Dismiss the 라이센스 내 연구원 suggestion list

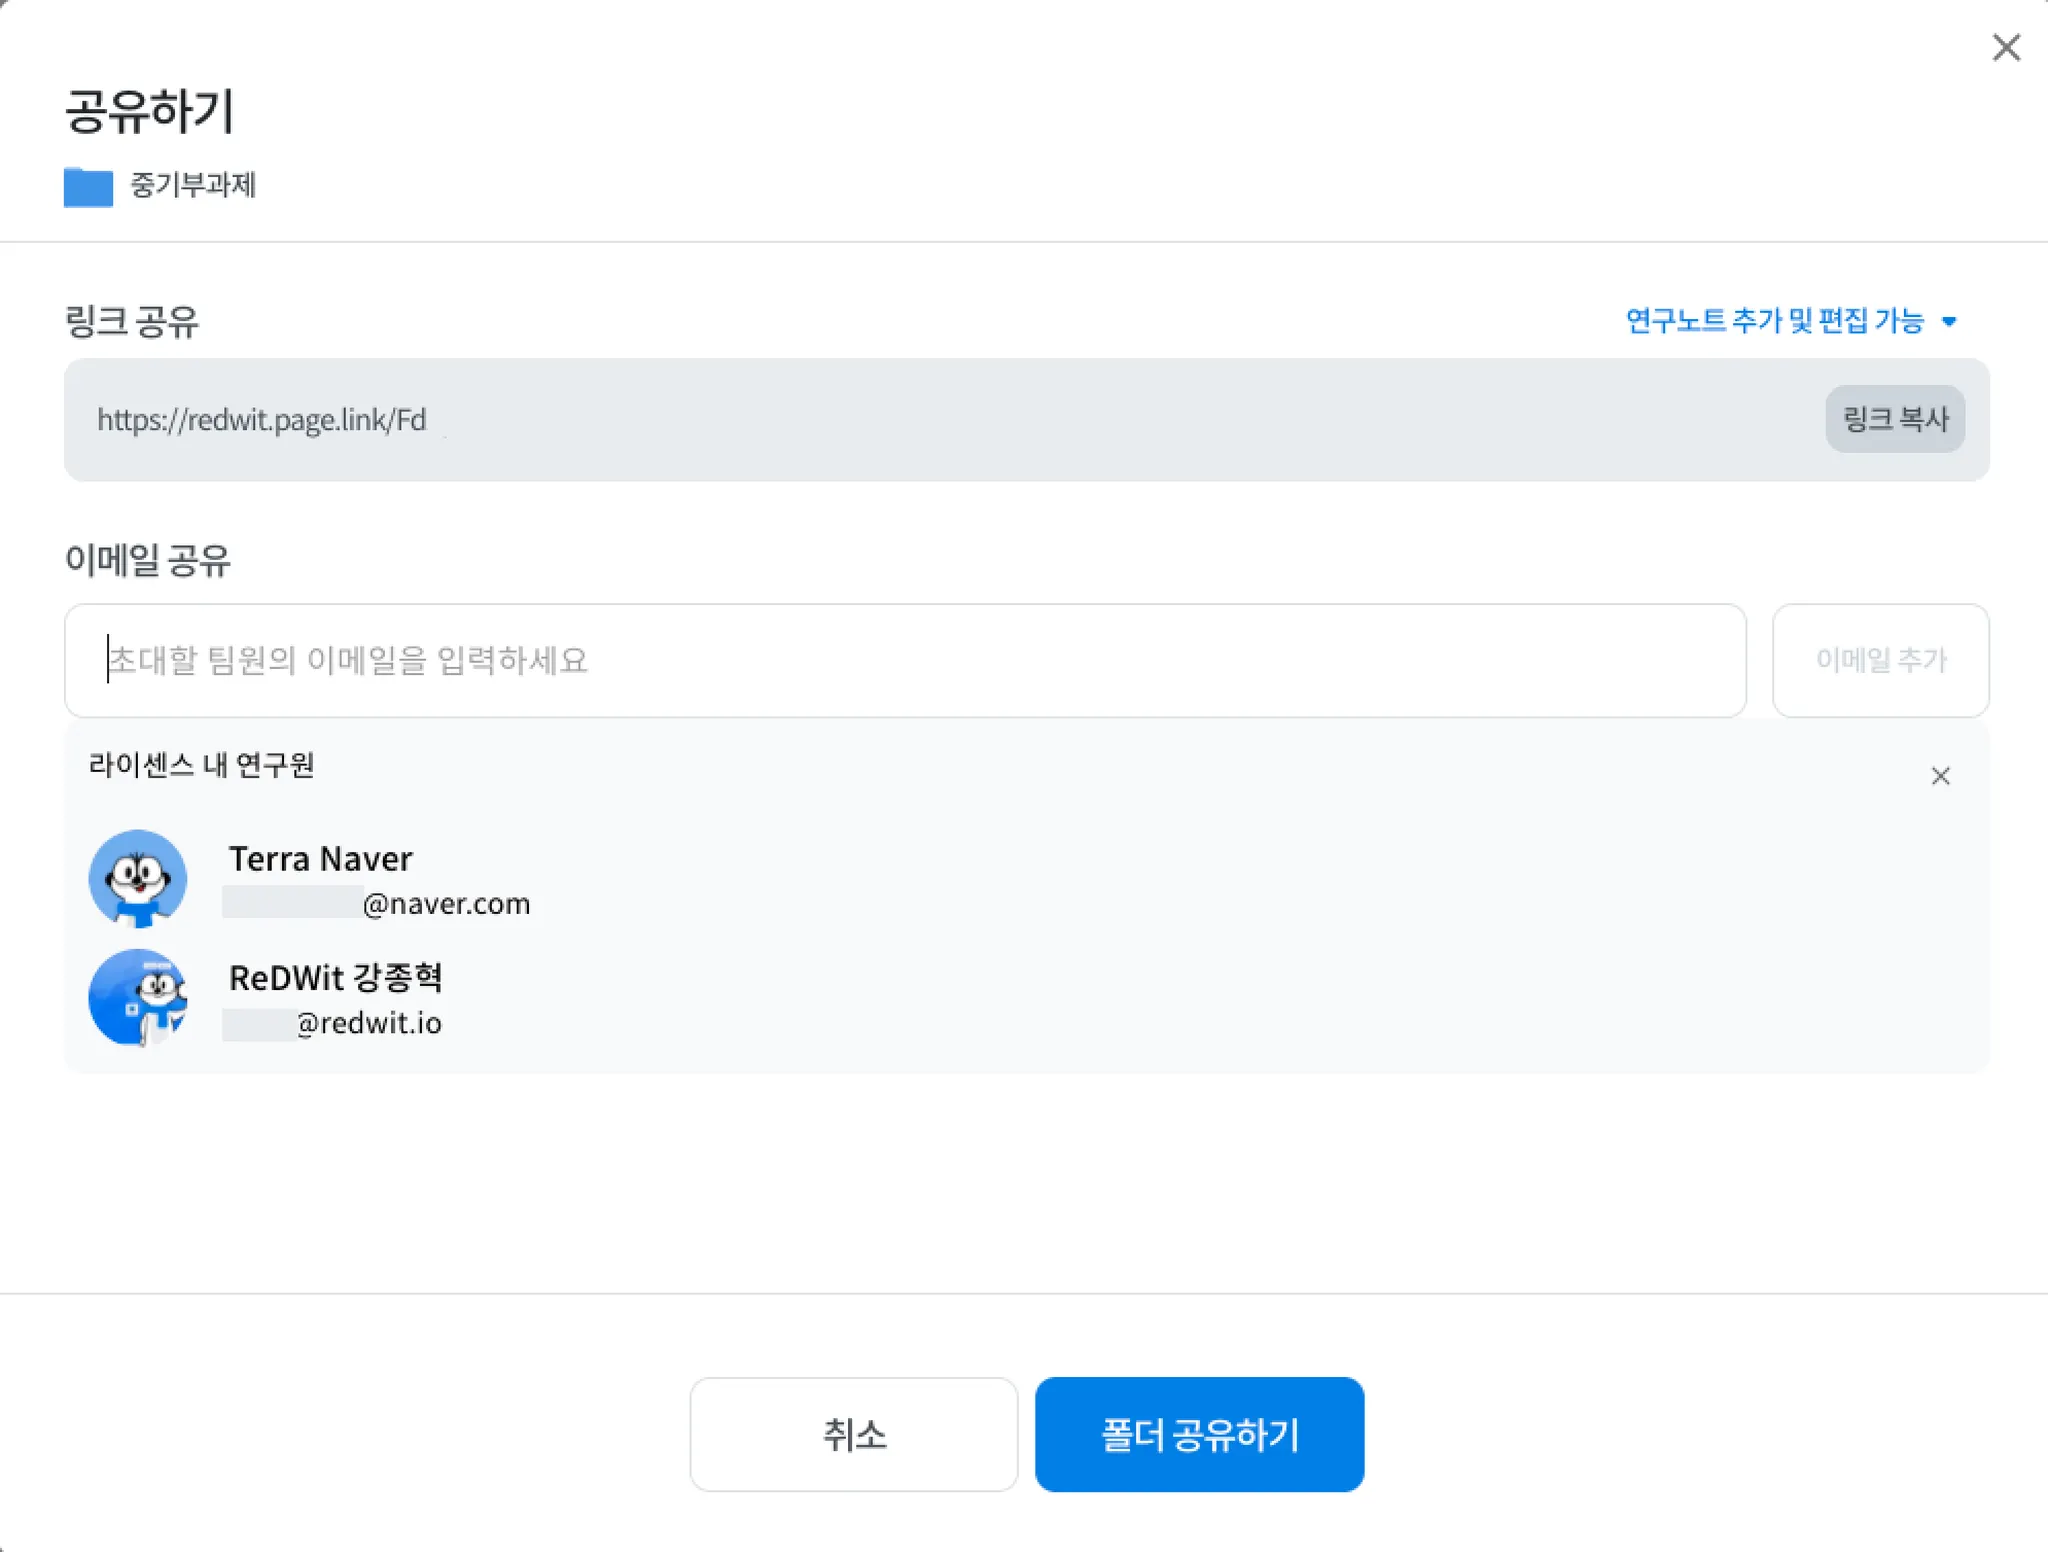1940,776
